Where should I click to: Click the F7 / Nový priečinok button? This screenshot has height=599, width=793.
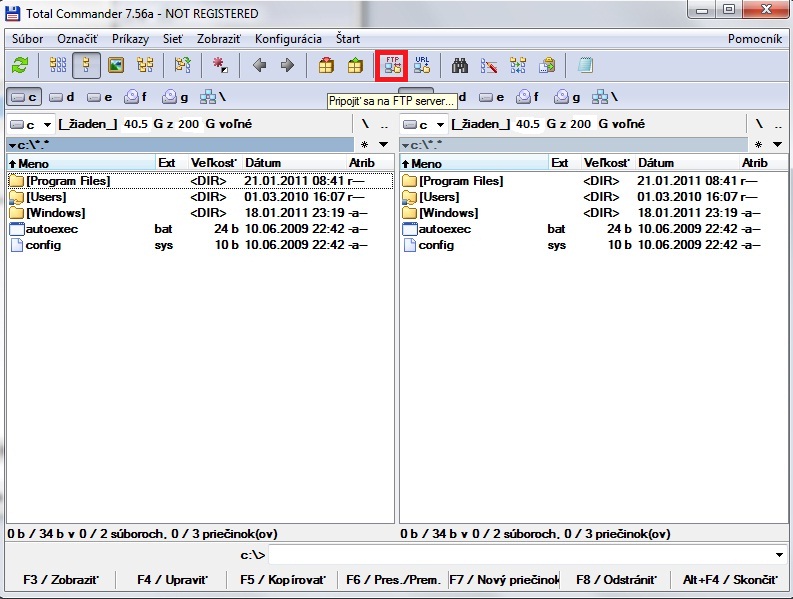click(504, 580)
